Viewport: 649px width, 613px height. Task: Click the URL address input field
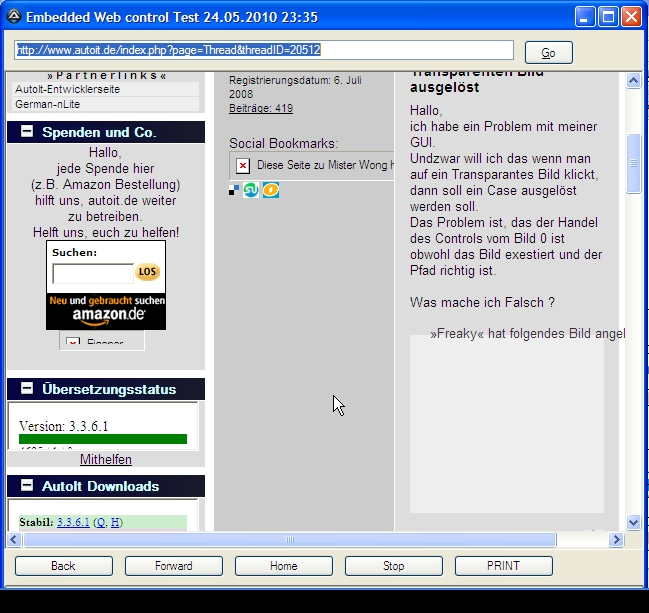pos(263,50)
